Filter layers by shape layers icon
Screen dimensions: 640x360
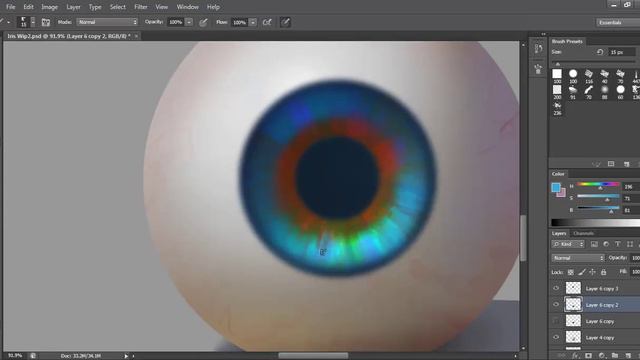point(630,244)
